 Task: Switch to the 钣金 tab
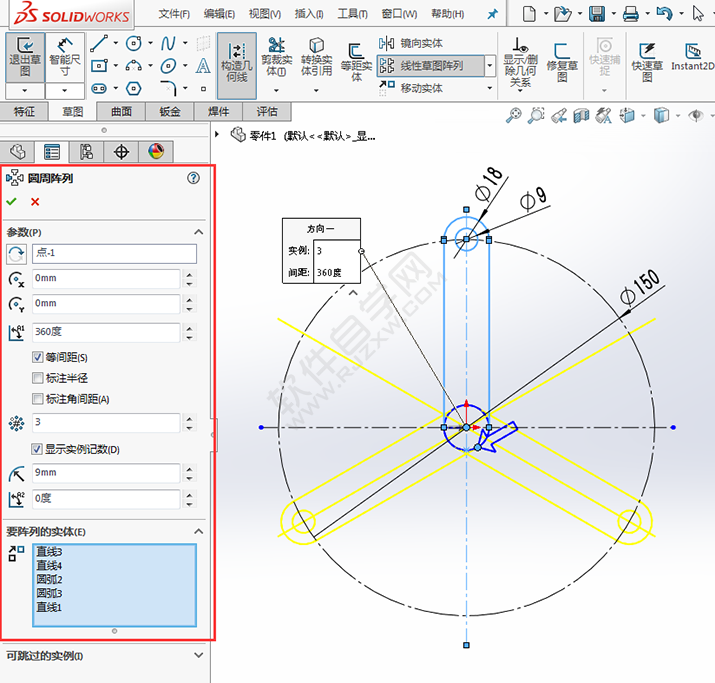pos(170,112)
